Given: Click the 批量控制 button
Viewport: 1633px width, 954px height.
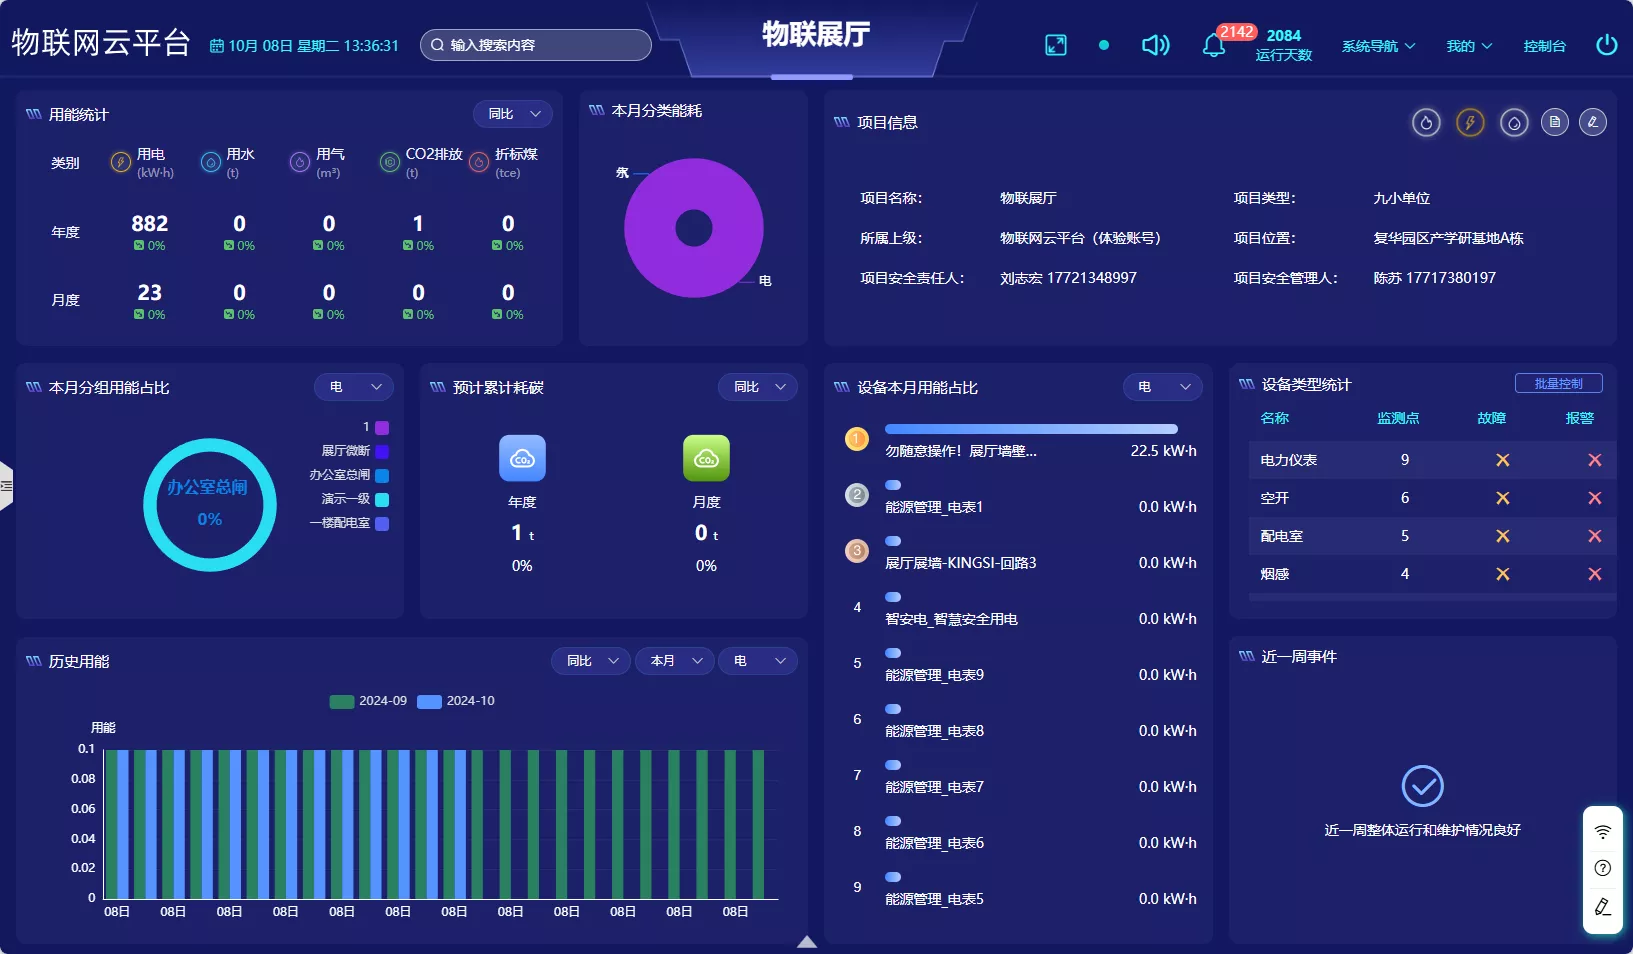Looking at the screenshot, I should coord(1558,383).
